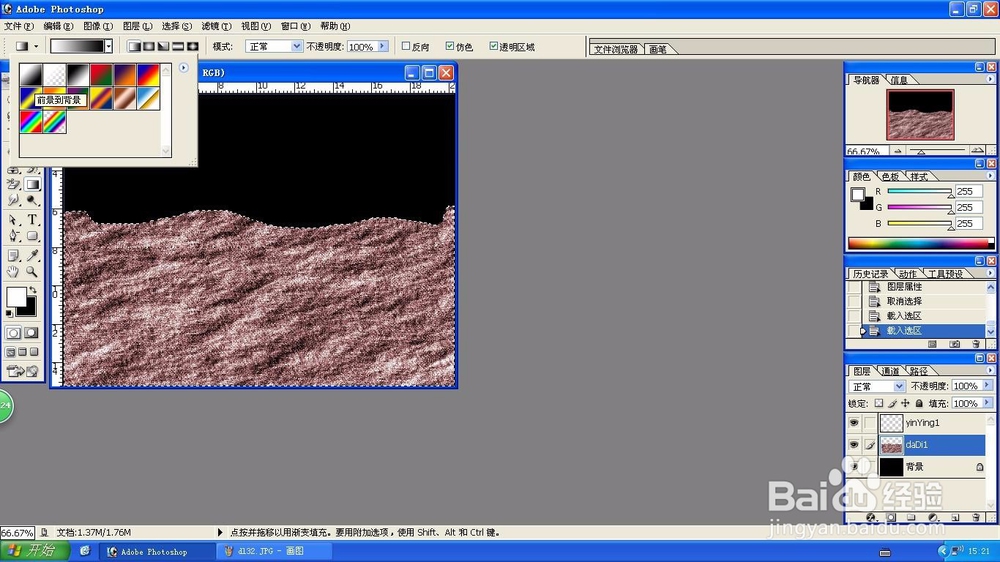Open 滤镜 menu

pos(216,26)
